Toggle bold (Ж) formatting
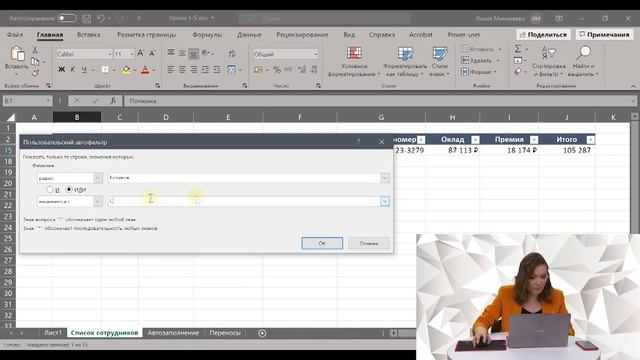The image size is (640, 360). pyautogui.click(x=61, y=70)
